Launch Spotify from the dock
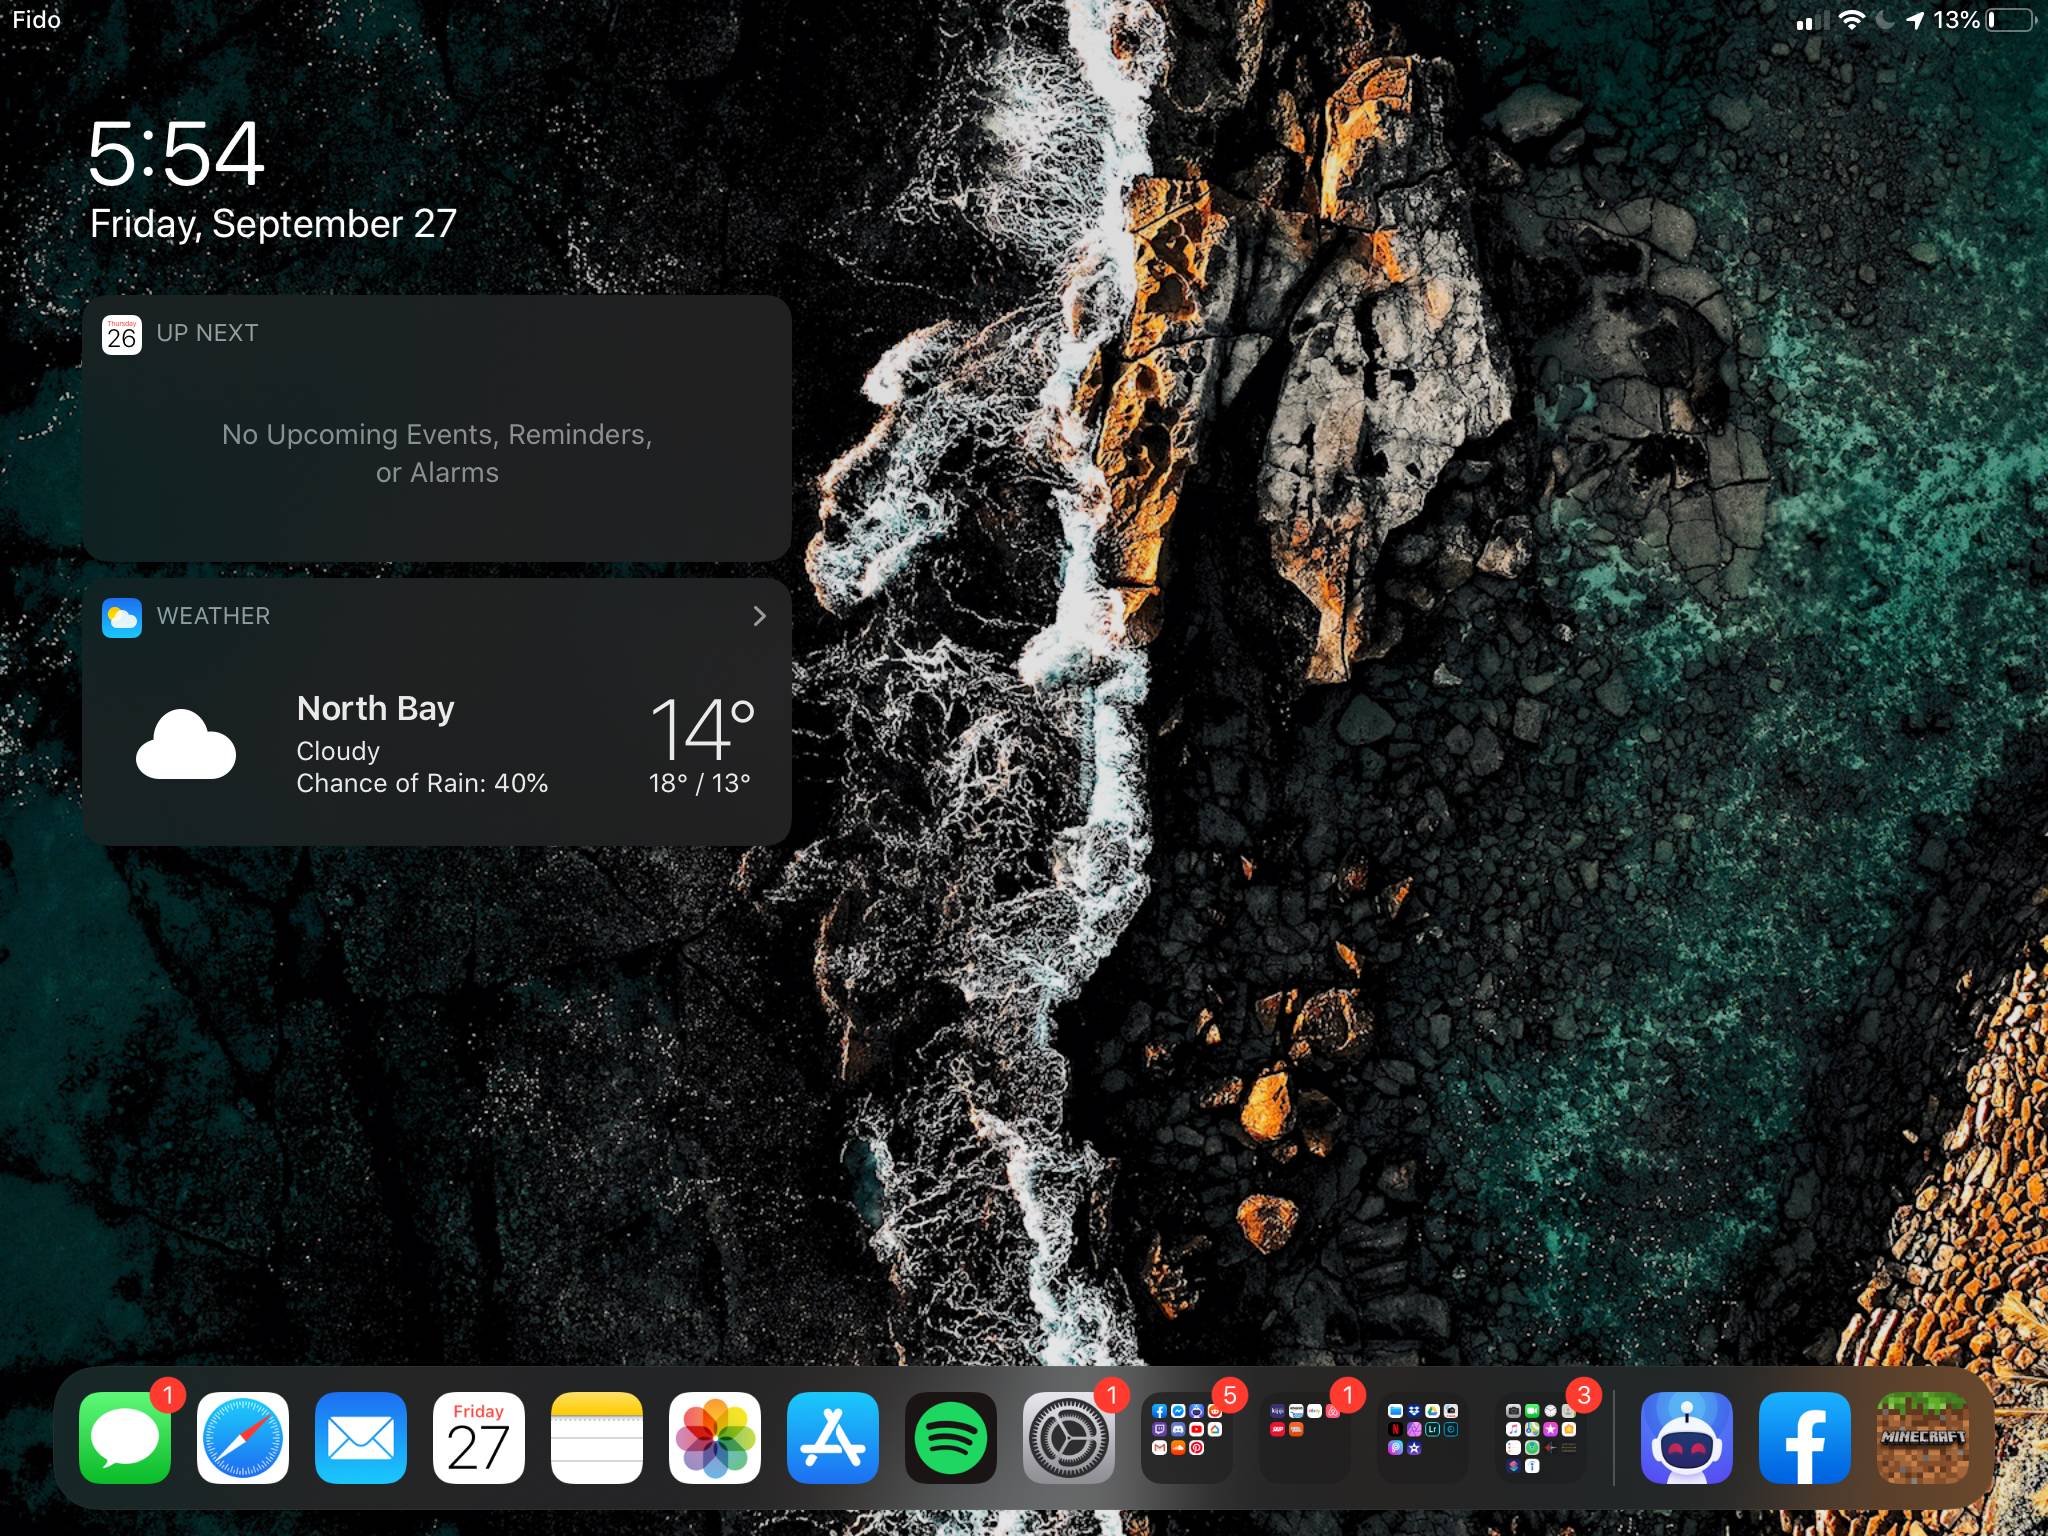Image resolution: width=2048 pixels, height=1536 pixels. [951, 1438]
